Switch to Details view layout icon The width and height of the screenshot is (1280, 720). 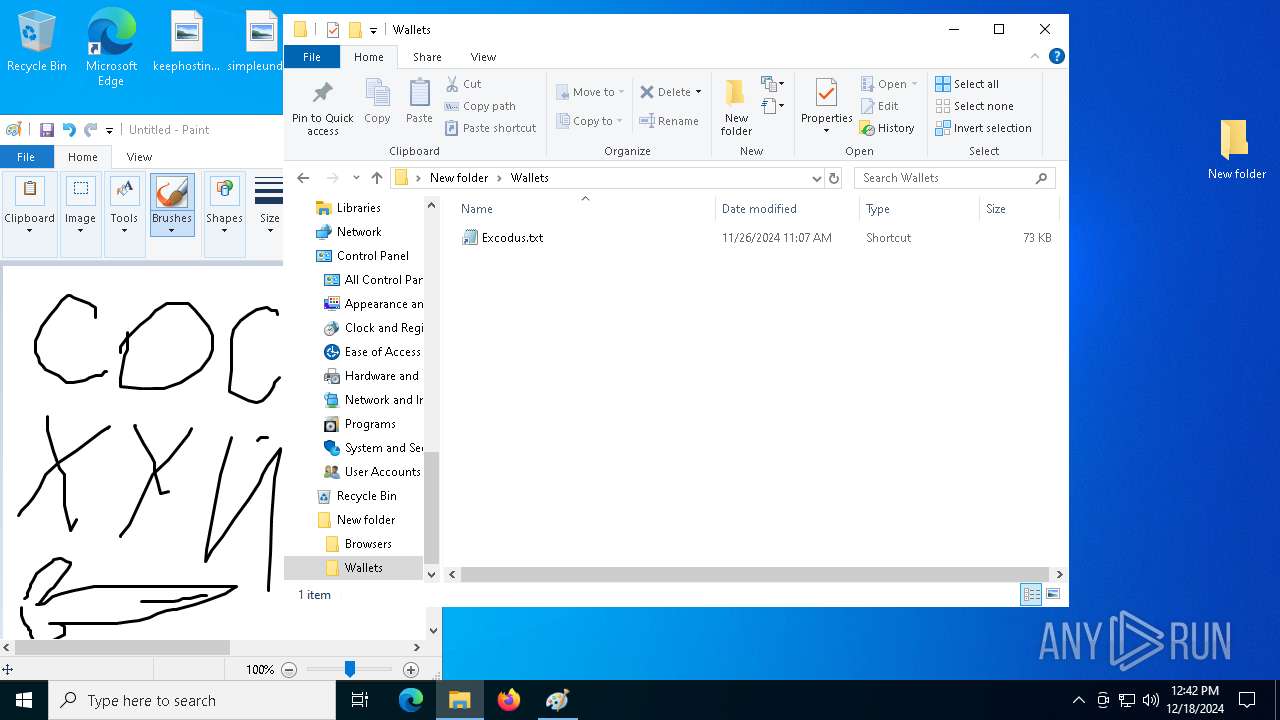[x=1031, y=594]
